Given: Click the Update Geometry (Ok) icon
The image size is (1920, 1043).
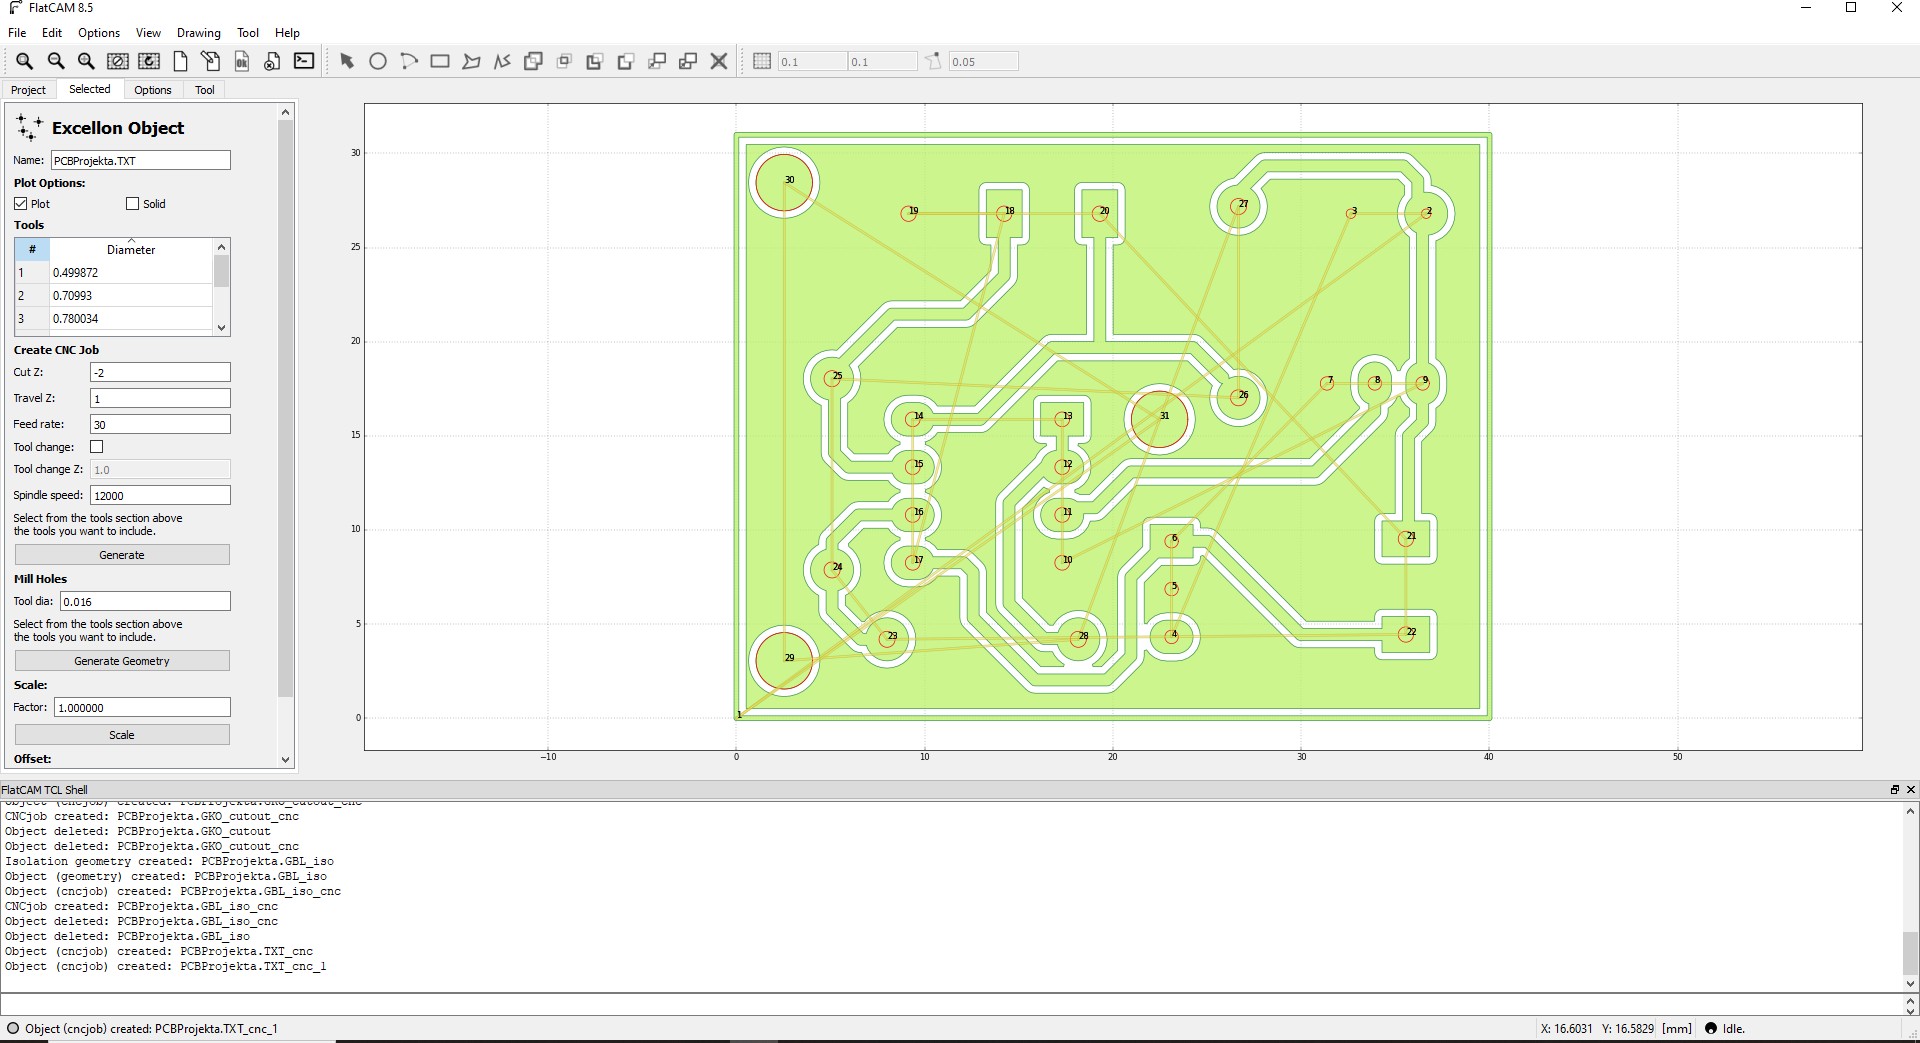Looking at the screenshot, I should (242, 61).
